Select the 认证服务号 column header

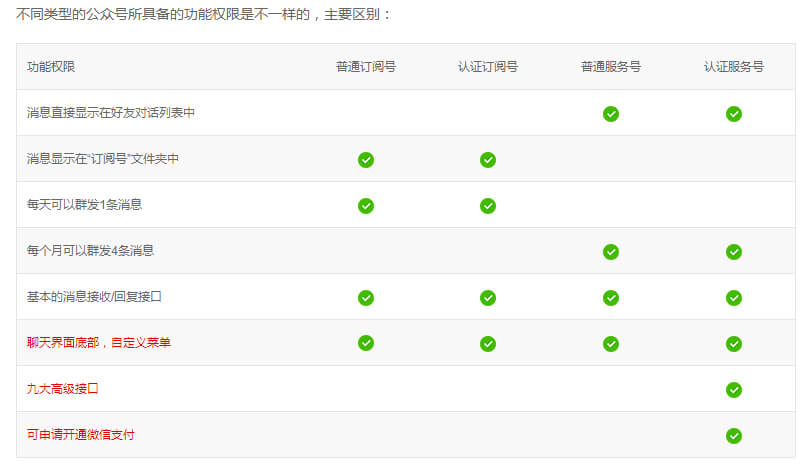pyautogui.click(x=734, y=67)
